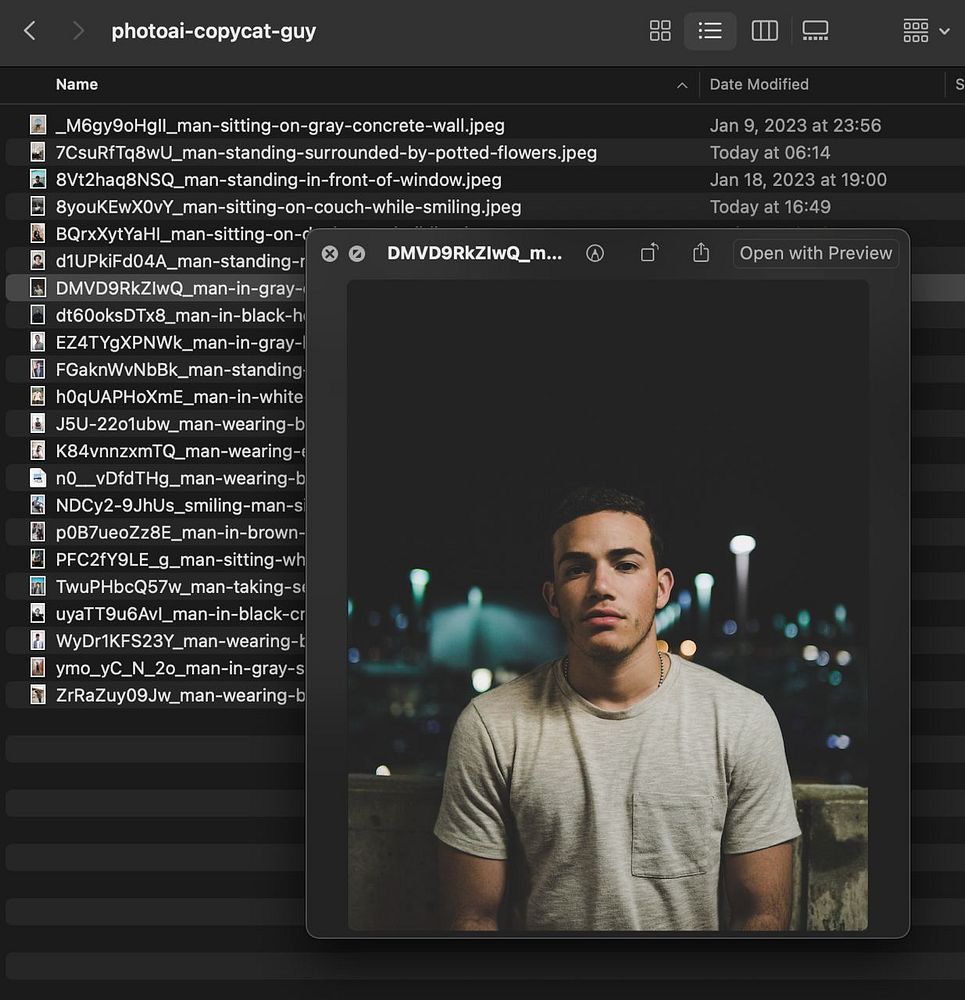965x1000 pixels.
Task: Switch to gallery view
Action: coord(815,31)
